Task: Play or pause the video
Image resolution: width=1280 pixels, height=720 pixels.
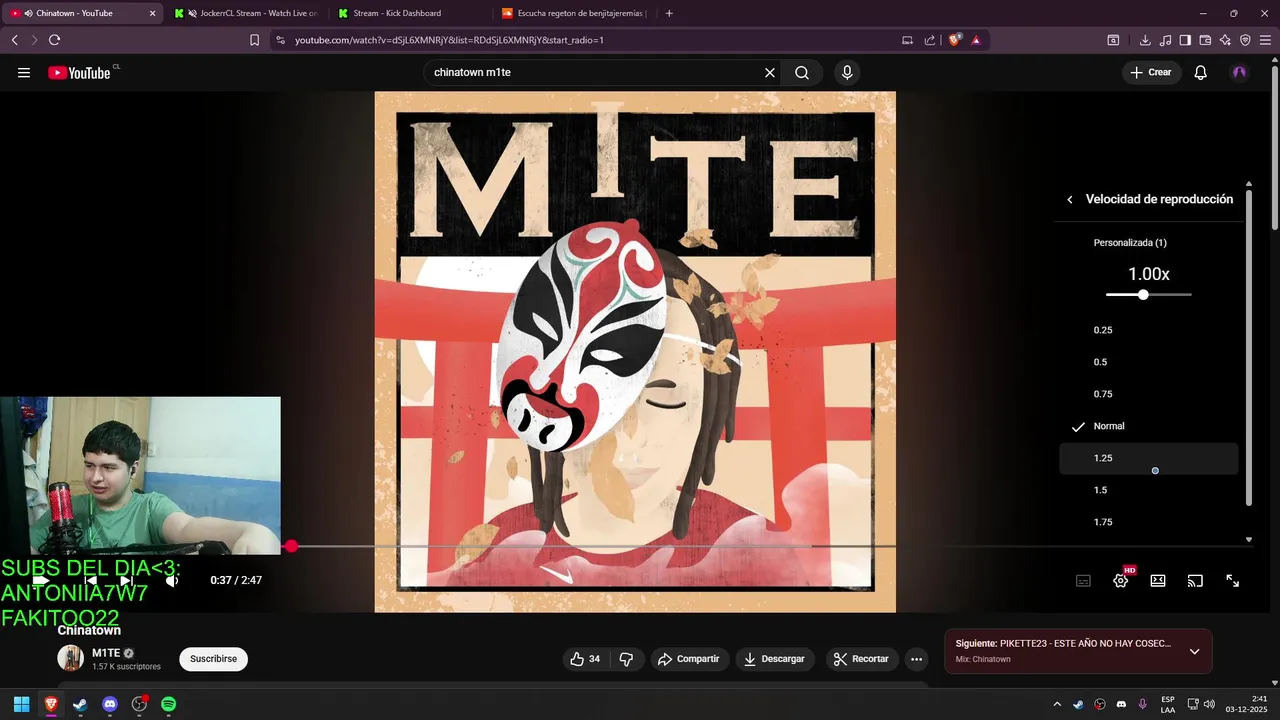Action: tap(41, 580)
